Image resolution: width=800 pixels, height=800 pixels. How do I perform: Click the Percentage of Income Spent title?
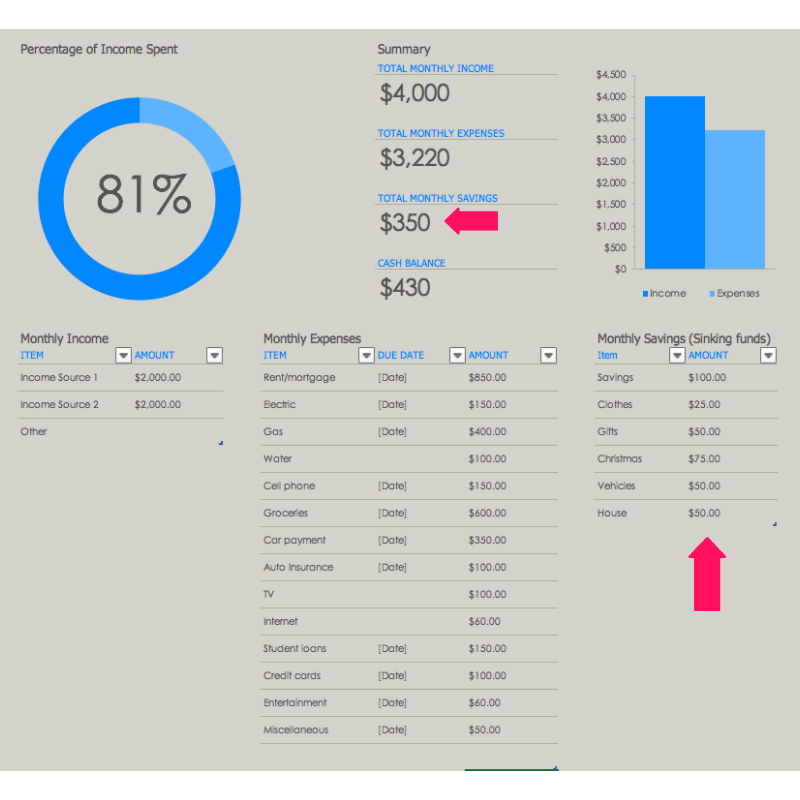99,49
